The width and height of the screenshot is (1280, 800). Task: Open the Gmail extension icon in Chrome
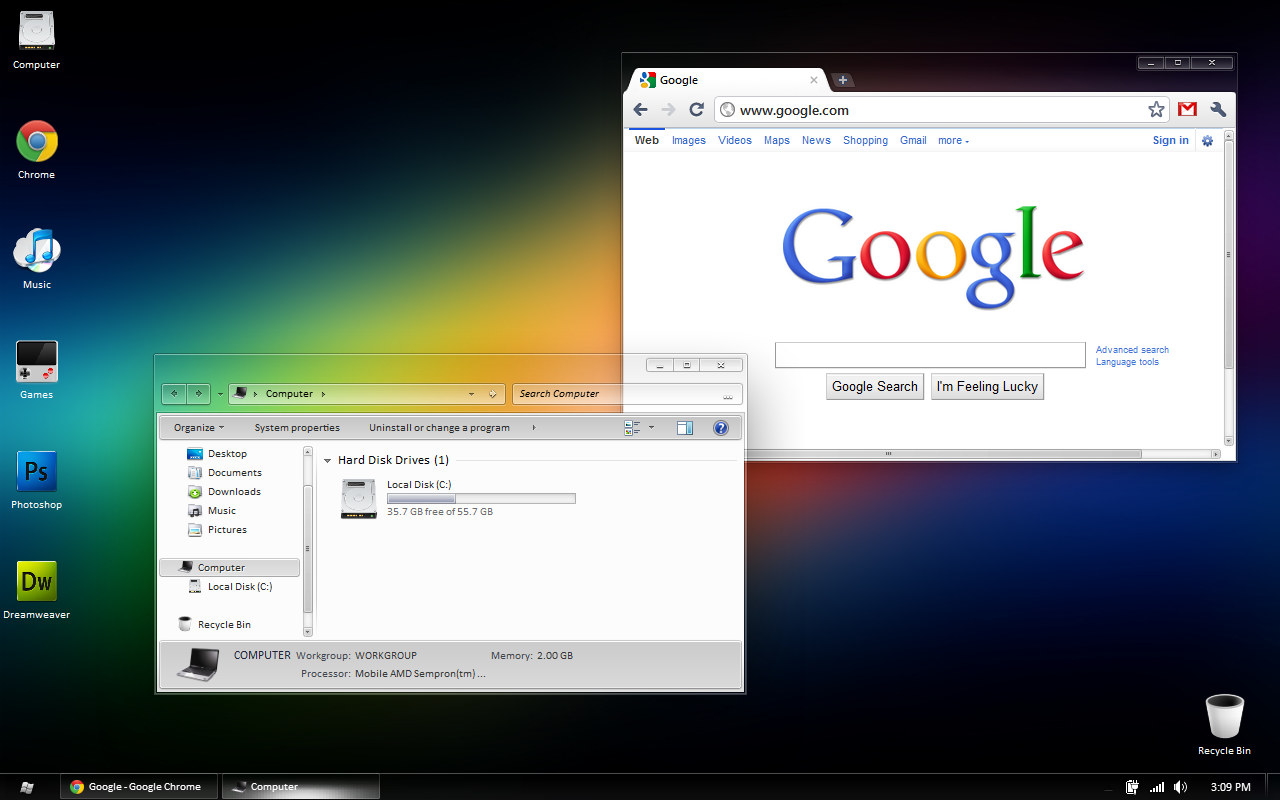click(1187, 110)
